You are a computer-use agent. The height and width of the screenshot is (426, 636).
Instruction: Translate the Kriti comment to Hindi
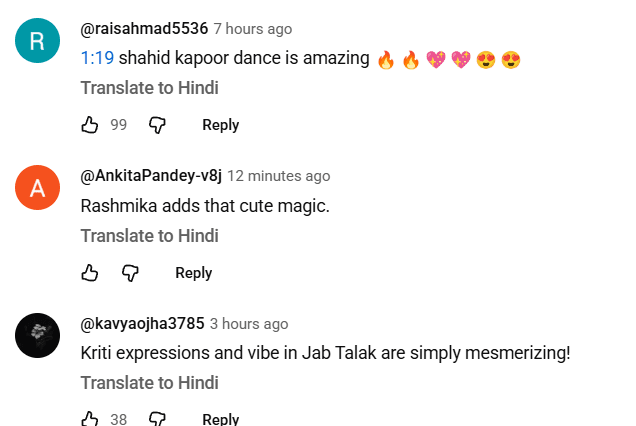click(x=149, y=383)
